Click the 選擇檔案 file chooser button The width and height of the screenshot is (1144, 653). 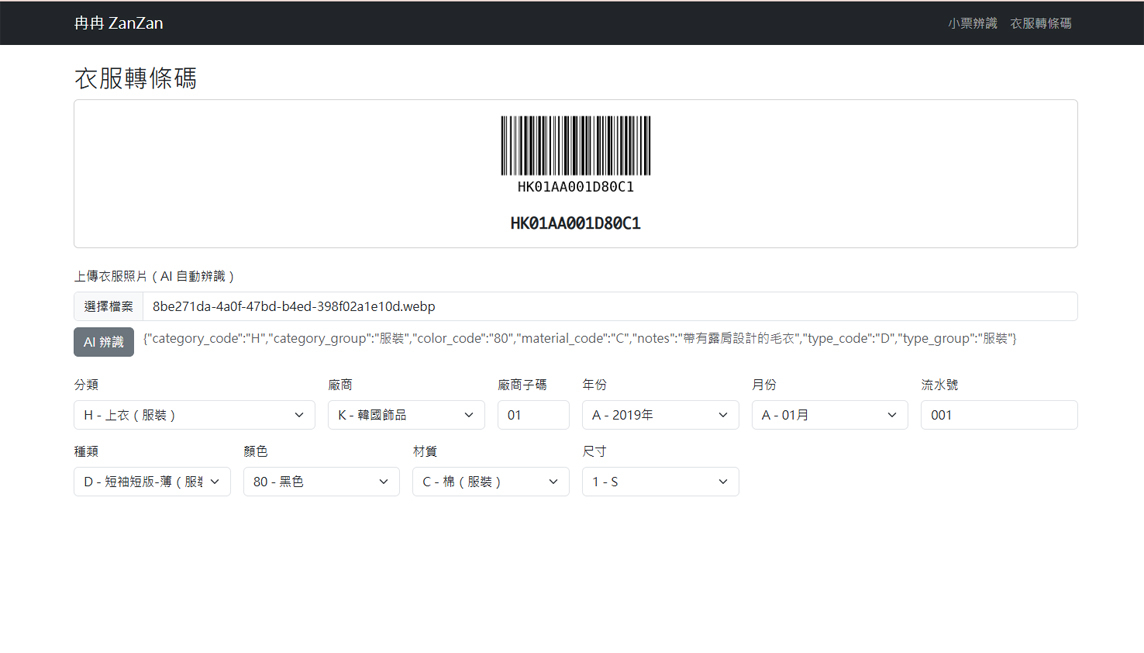pyautogui.click(x=108, y=306)
